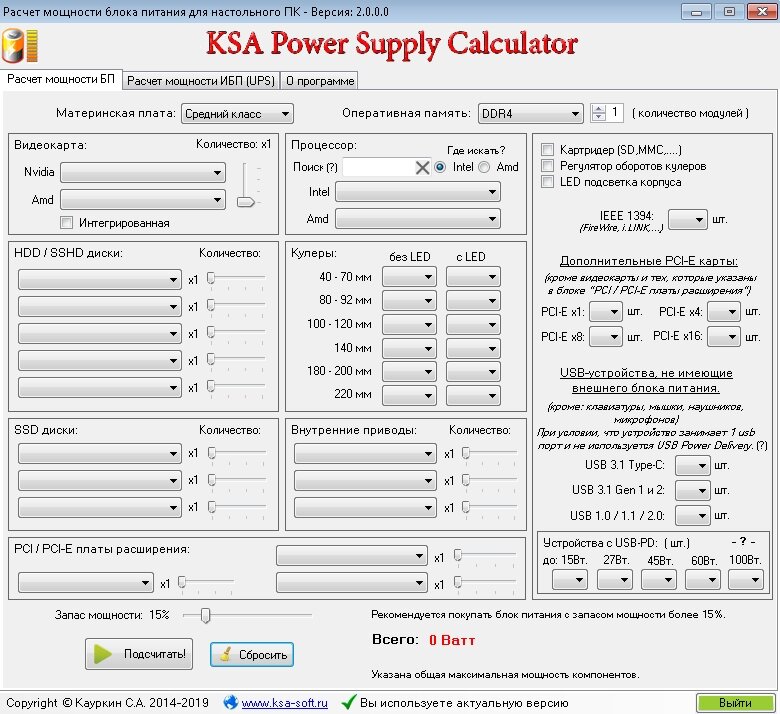The image size is (780, 714).
Task: Open the USB 3.1 Gen 1 и 2 dropdown
Action: [692, 491]
